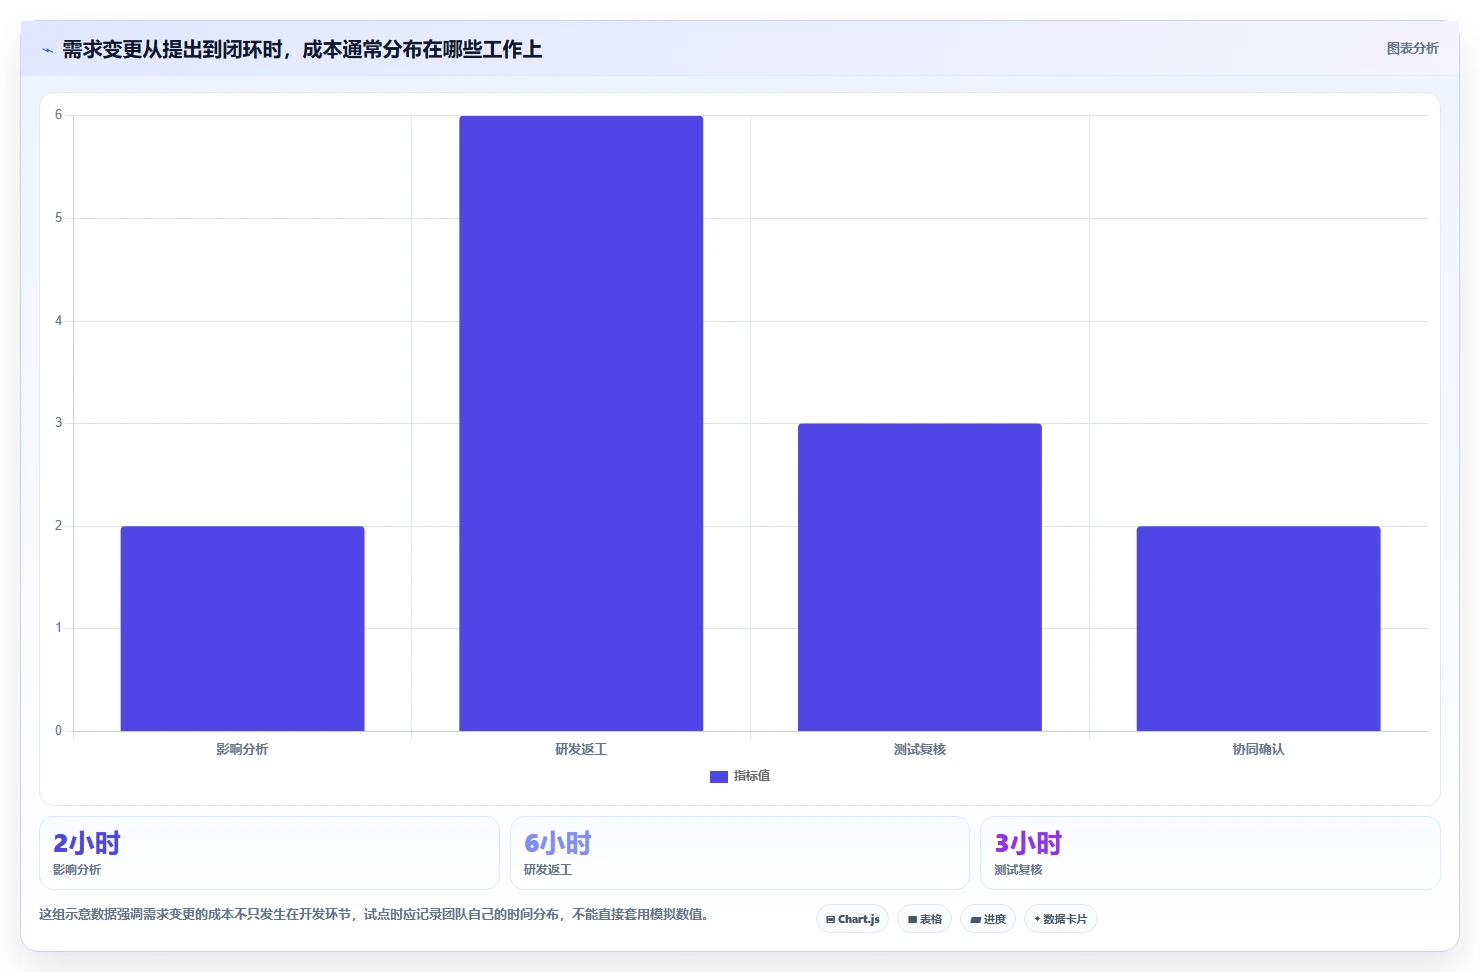
Task: Click the 影响分析 bar in the chart
Action: click(x=242, y=628)
